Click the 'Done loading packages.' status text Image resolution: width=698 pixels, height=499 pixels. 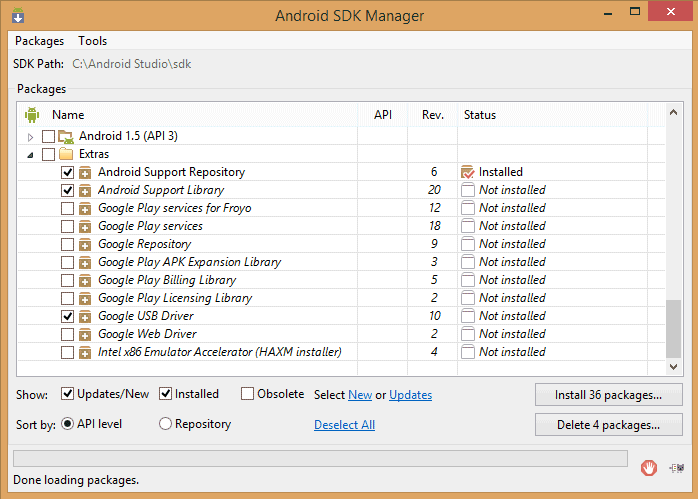(x=76, y=480)
